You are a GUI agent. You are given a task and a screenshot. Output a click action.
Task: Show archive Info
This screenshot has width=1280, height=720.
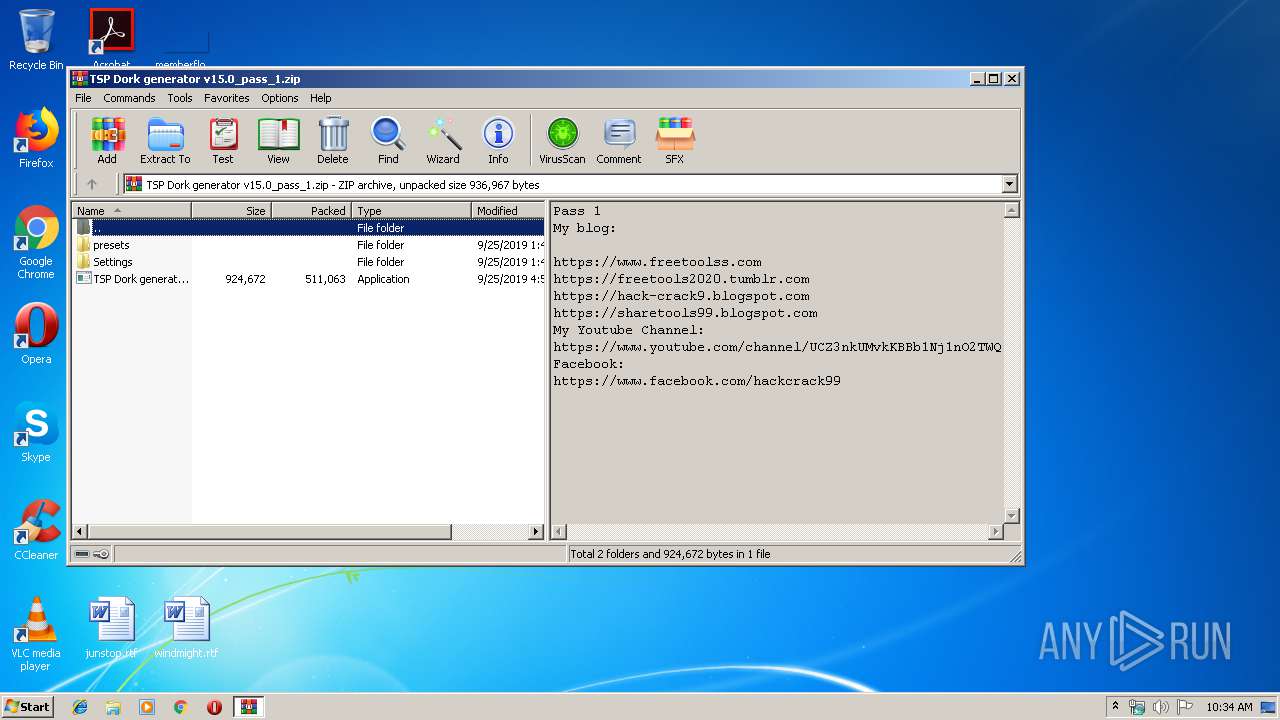498,140
